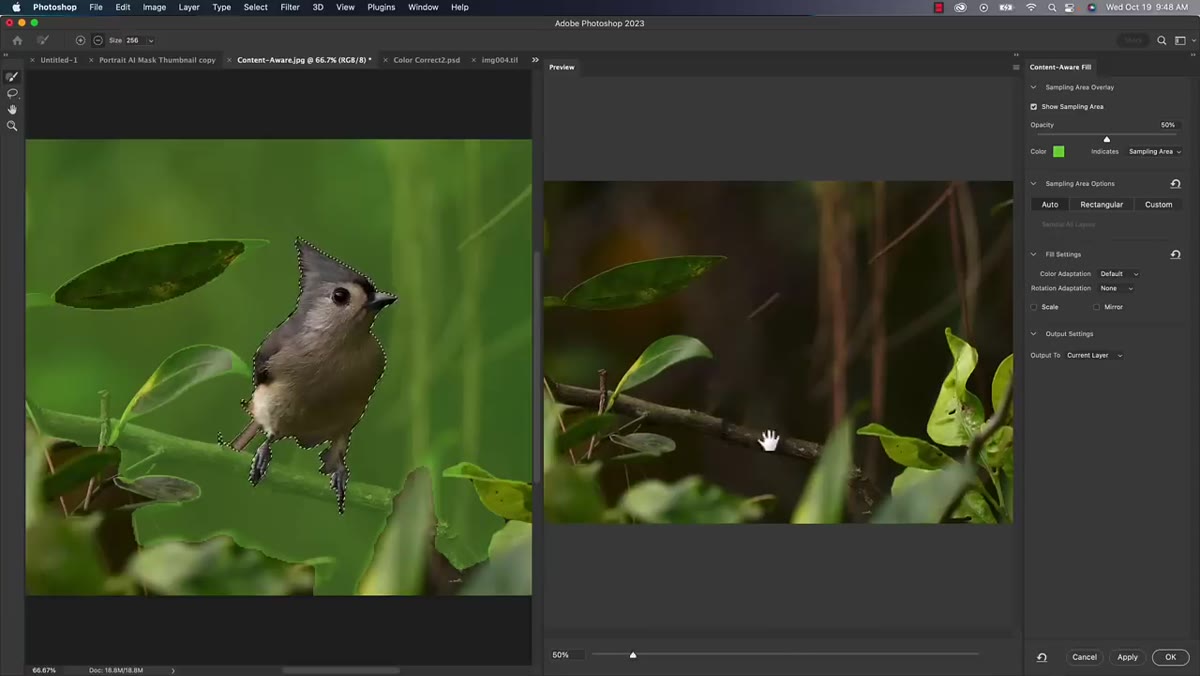Click the brush Size value field
This screenshot has height=676, width=1200.
pyautogui.click(x=133, y=41)
